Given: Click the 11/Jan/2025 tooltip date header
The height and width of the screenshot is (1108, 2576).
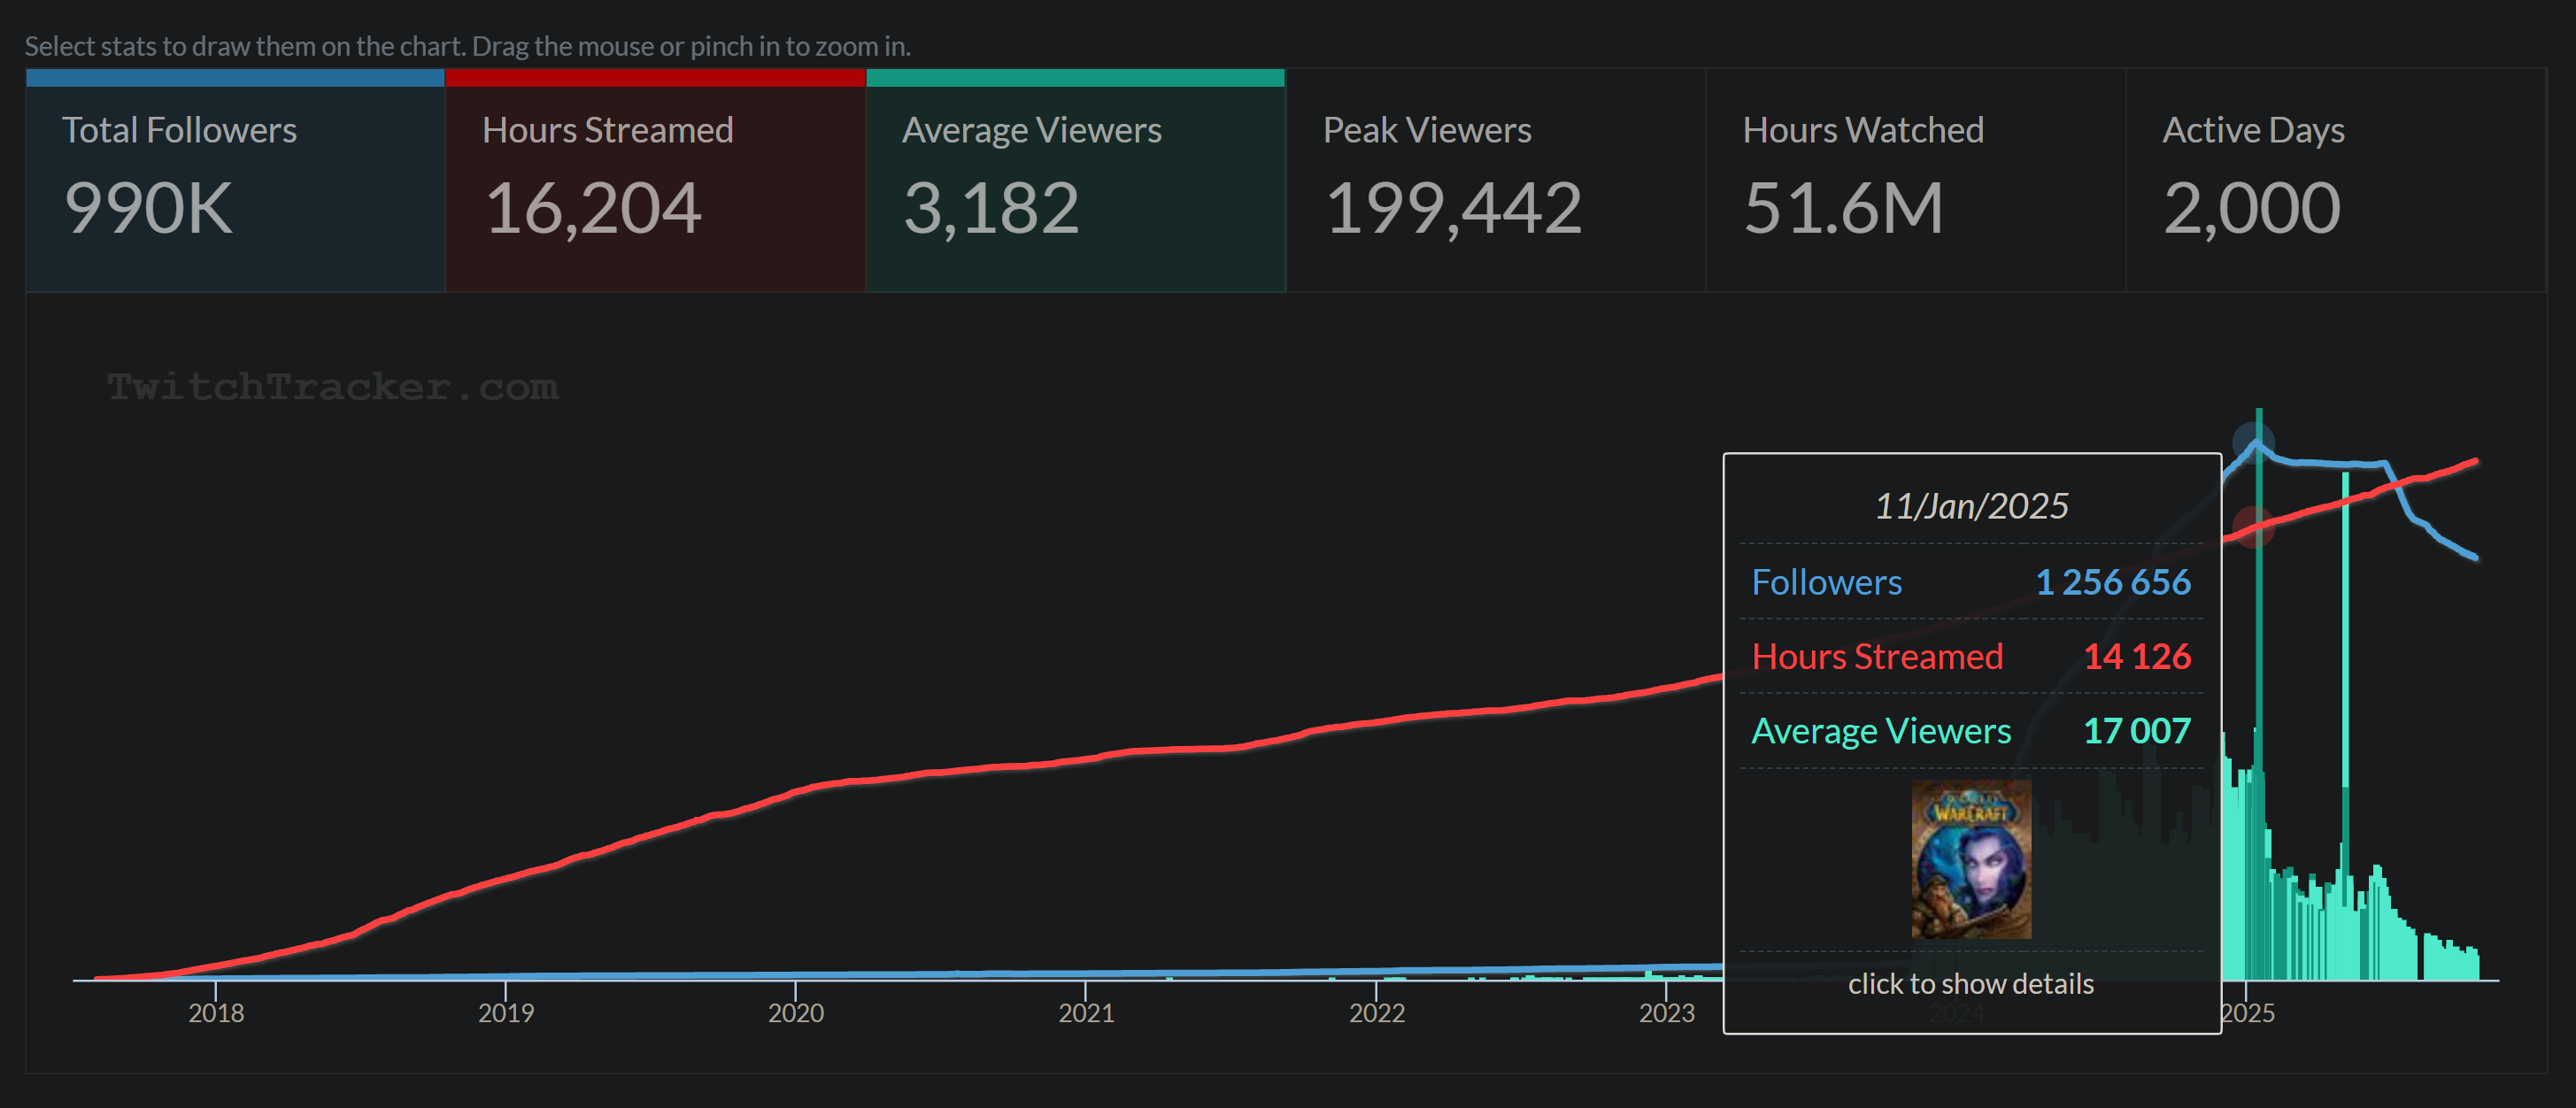Looking at the screenshot, I should click(1971, 506).
